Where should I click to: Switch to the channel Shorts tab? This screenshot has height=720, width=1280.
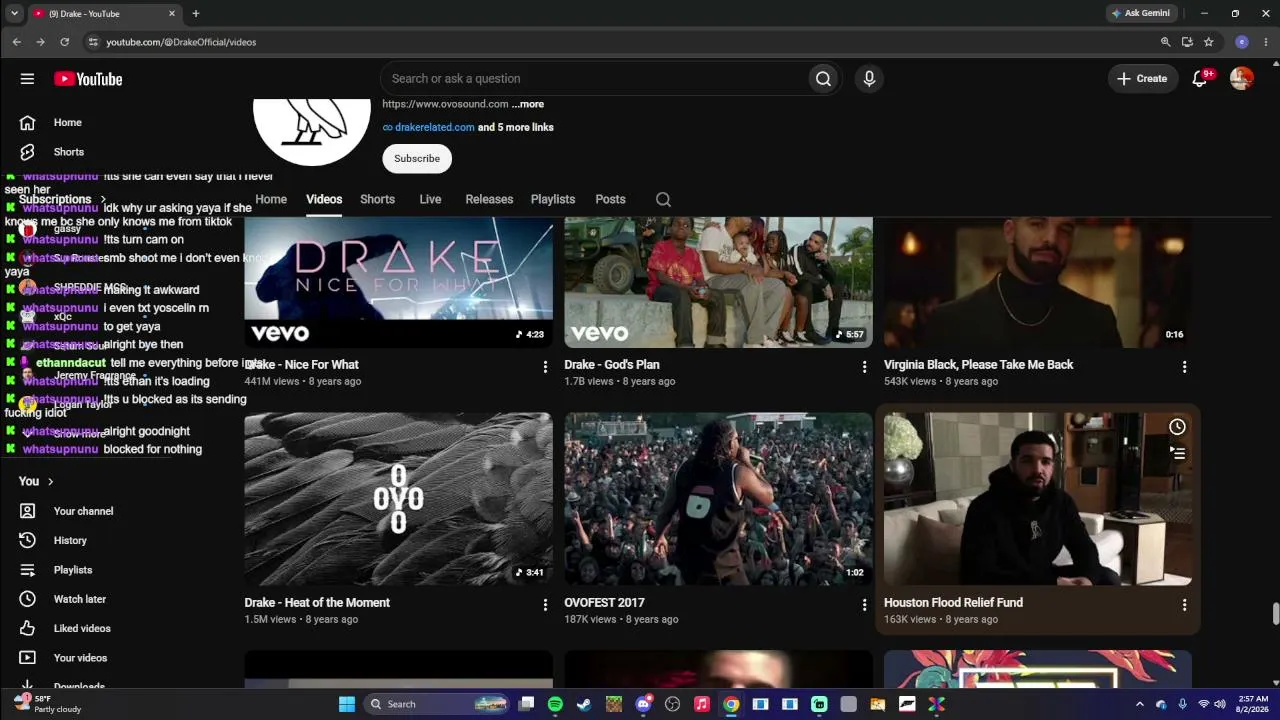pos(377,199)
